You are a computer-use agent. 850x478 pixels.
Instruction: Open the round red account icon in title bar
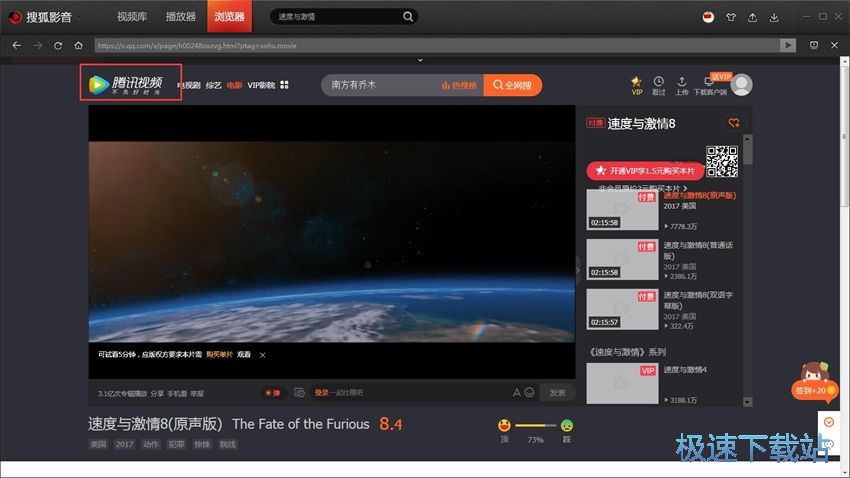708,17
